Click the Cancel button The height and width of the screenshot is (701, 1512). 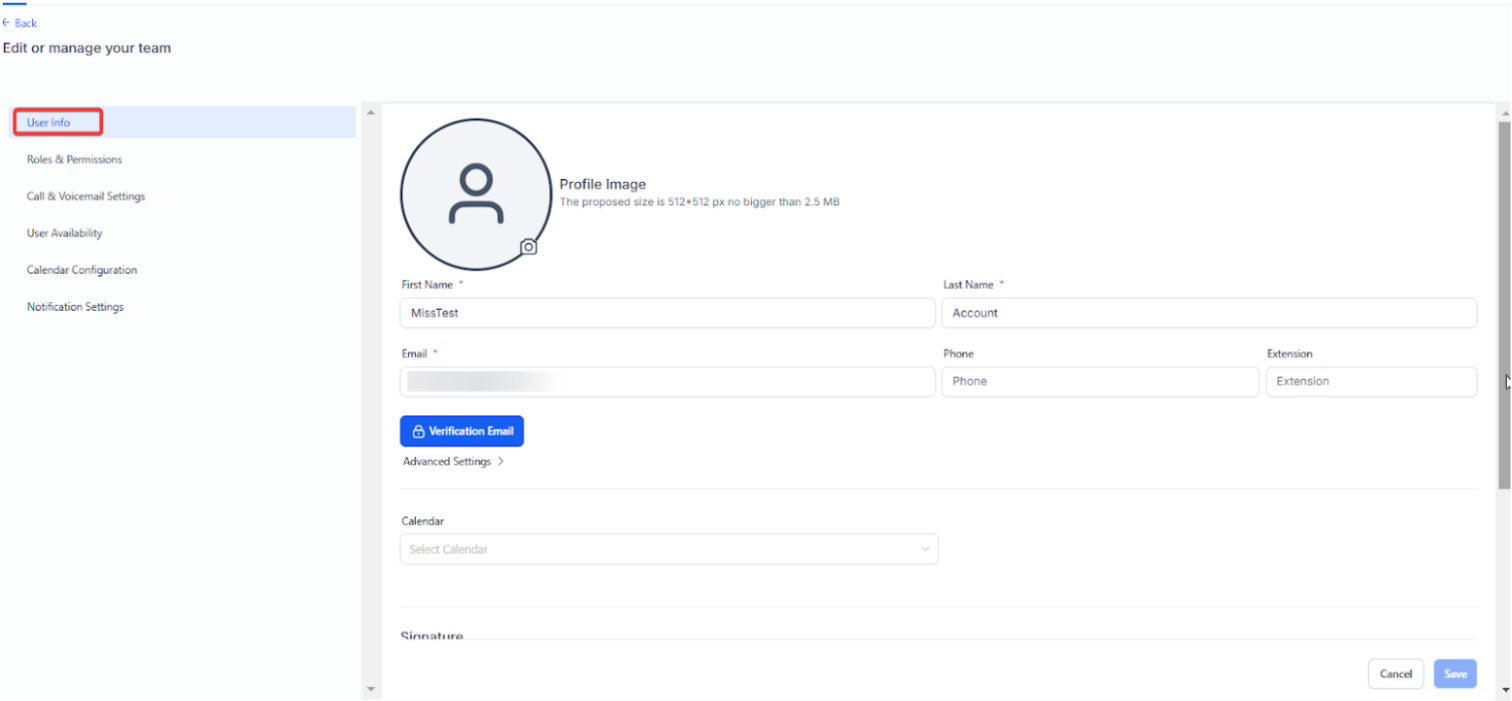(x=1395, y=674)
